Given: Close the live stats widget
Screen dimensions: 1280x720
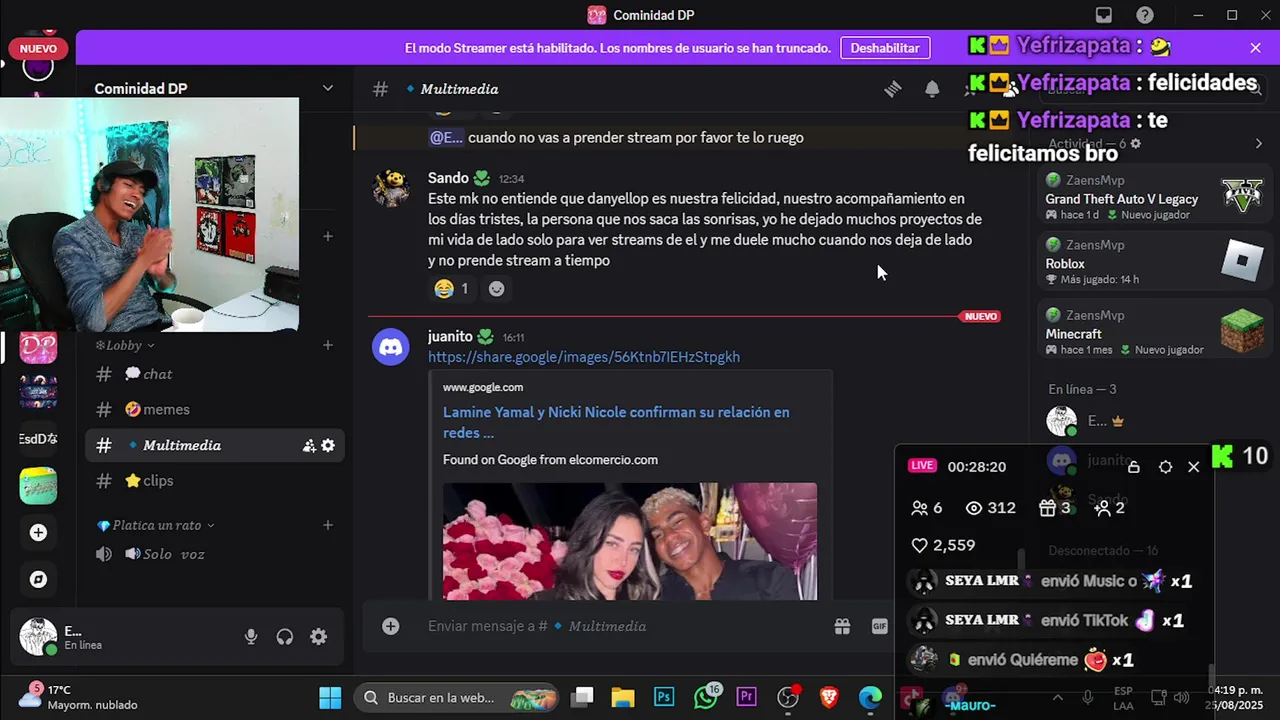Looking at the screenshot, I should coord(1193,467).
